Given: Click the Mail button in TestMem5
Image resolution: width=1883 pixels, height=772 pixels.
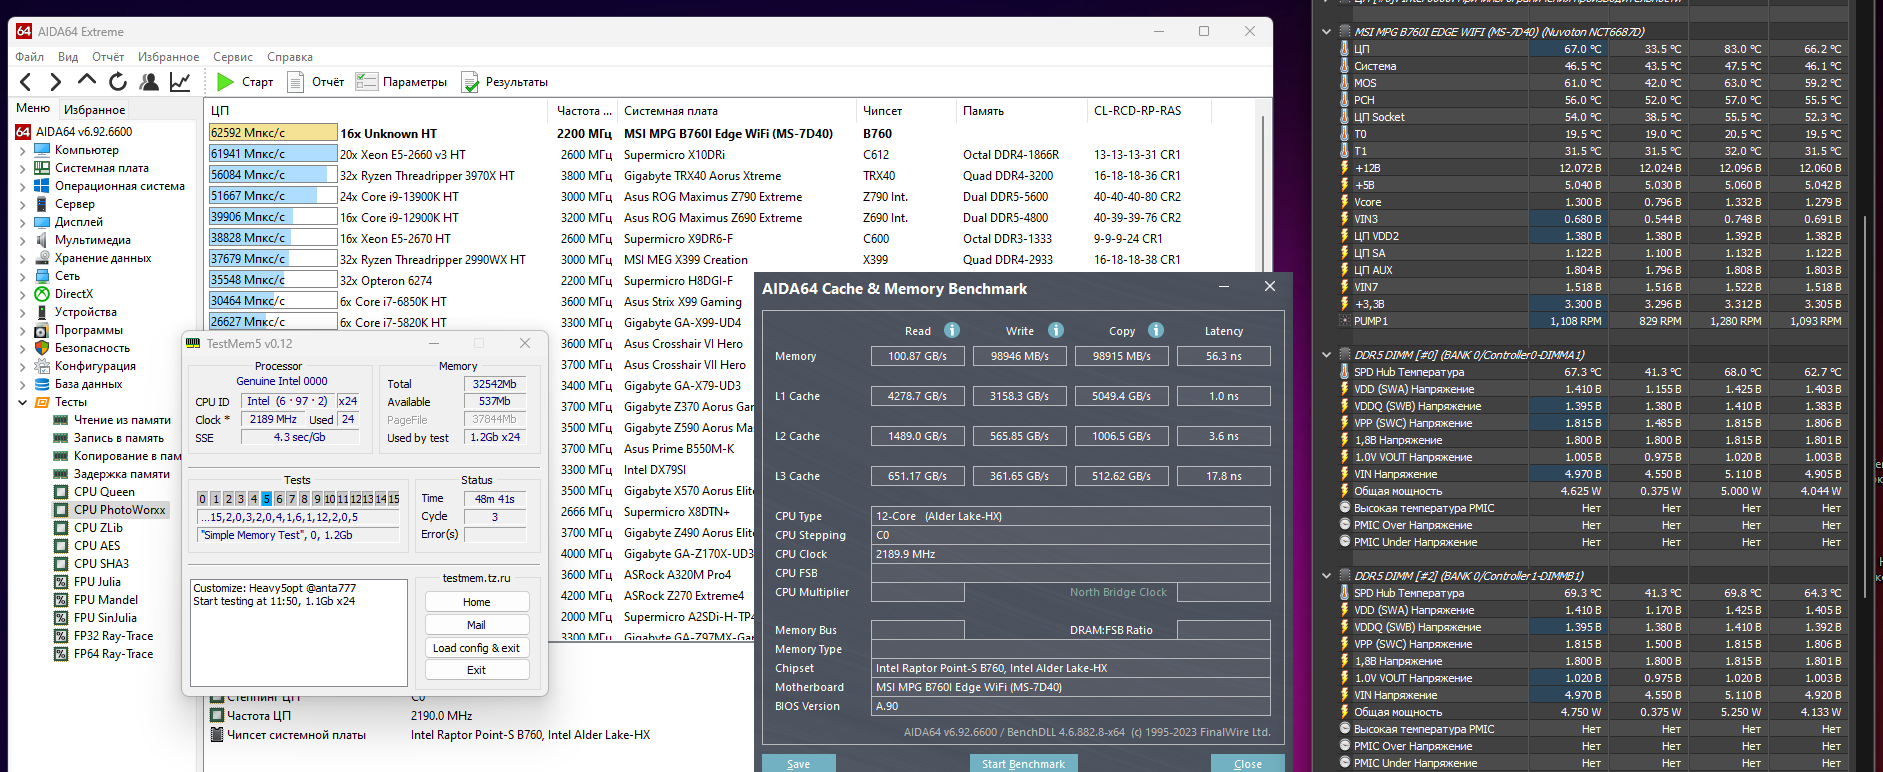Looking at the screenshot, I should 477,625.
